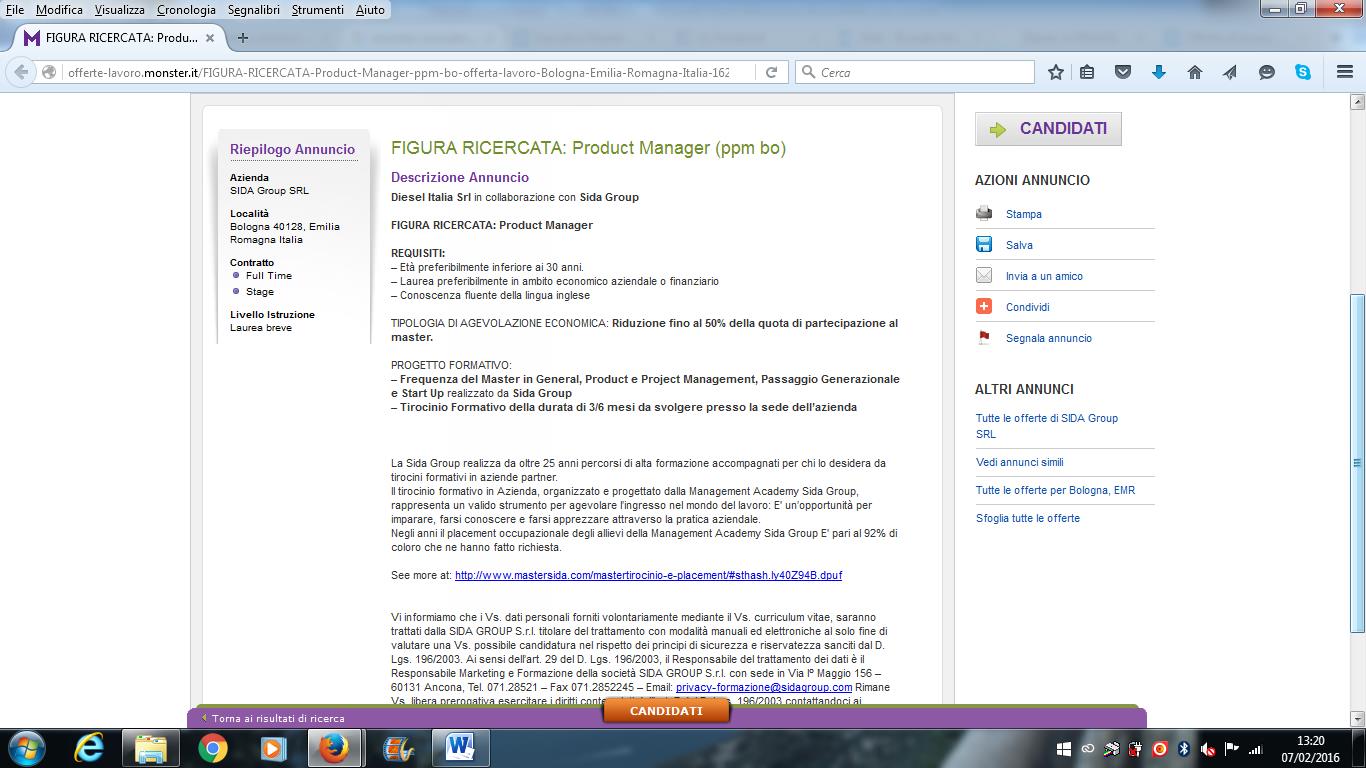Open the chat smiley toolbar icon

coord(1267,72)
